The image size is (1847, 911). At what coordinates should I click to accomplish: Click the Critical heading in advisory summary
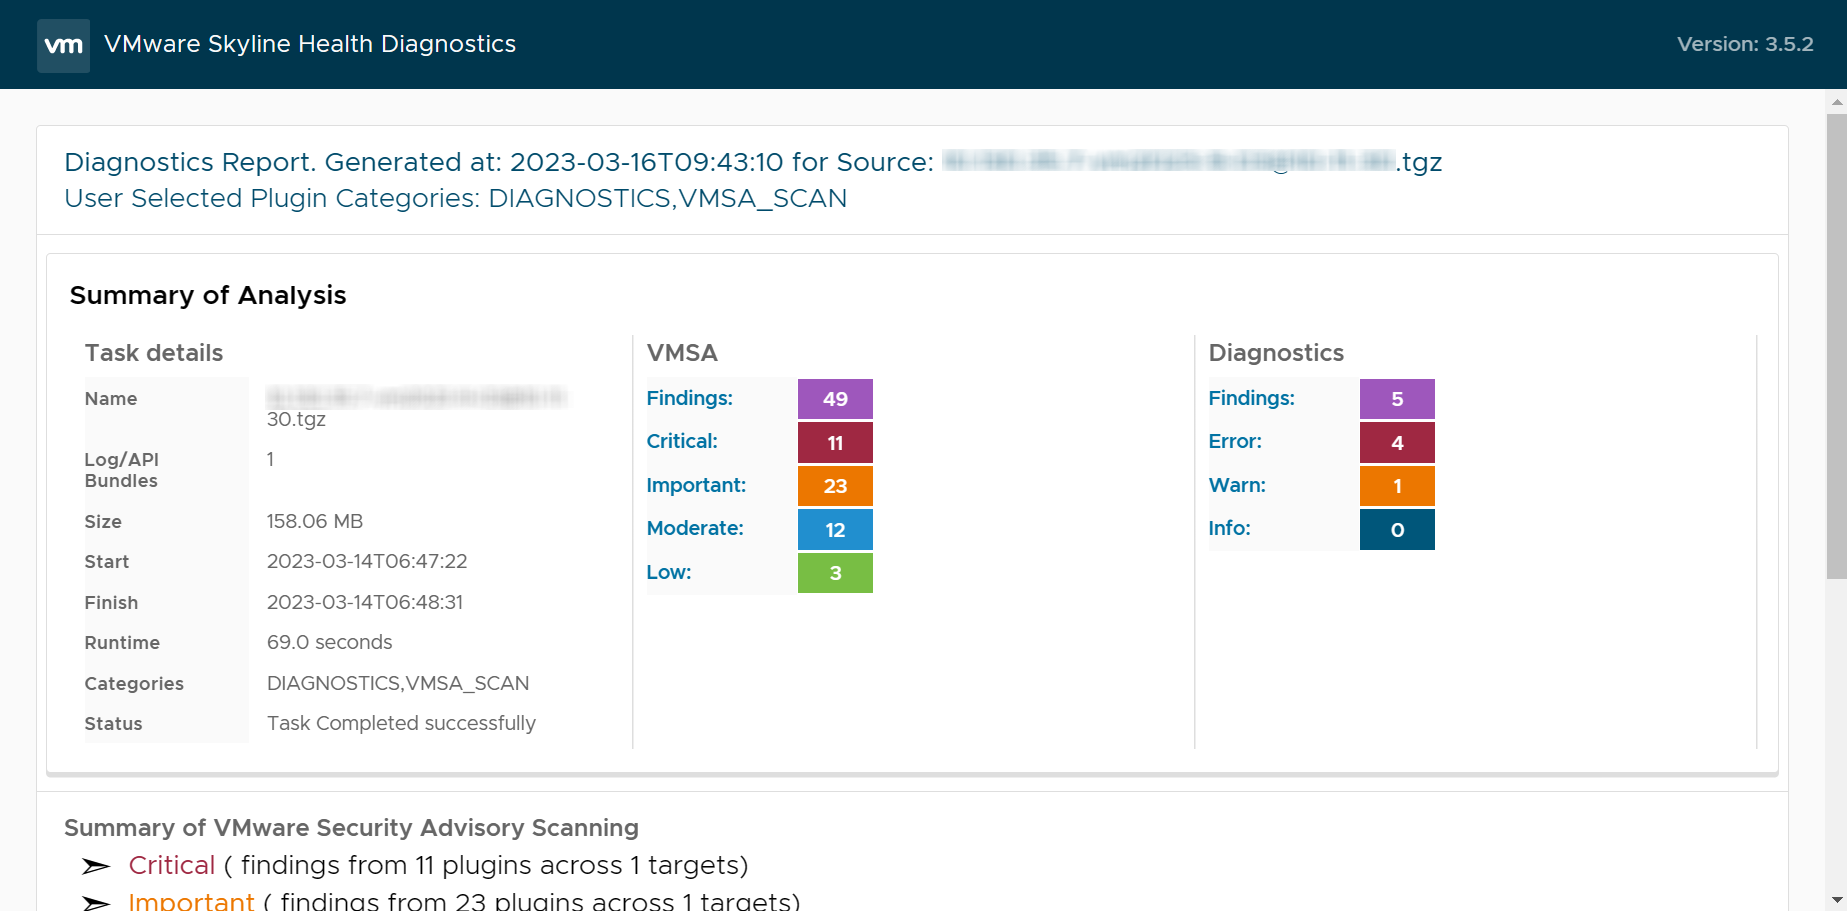tap(172, 865)
